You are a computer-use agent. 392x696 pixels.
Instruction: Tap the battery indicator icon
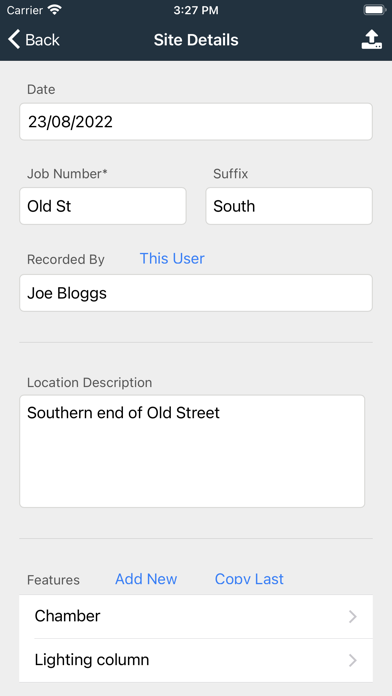tap(375, 10)
